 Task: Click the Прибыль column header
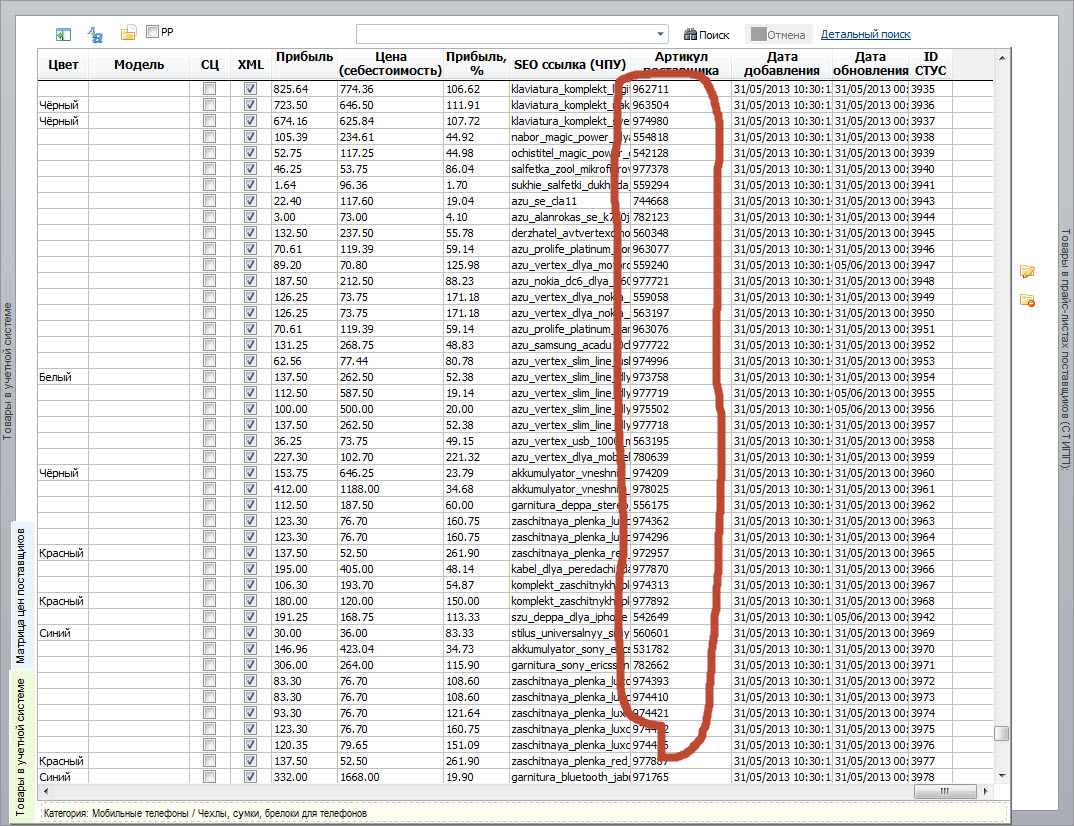(x=305, y=64)
